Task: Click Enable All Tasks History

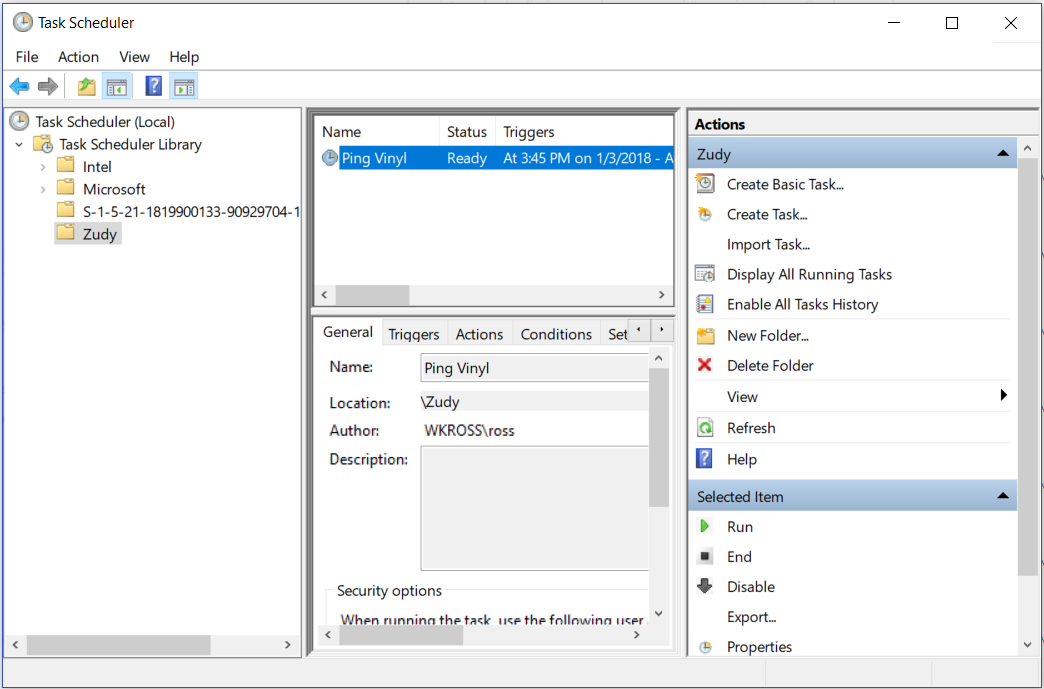Action: pos(802,304)
